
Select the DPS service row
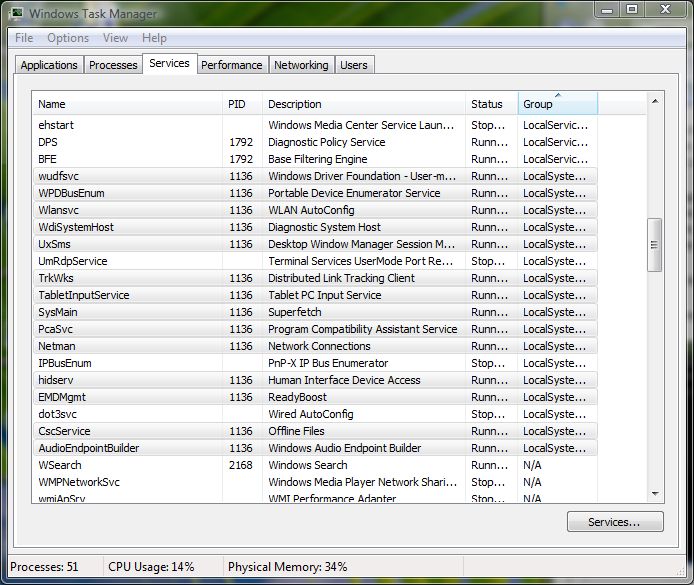pyautogui.click(x=315, y=142)
